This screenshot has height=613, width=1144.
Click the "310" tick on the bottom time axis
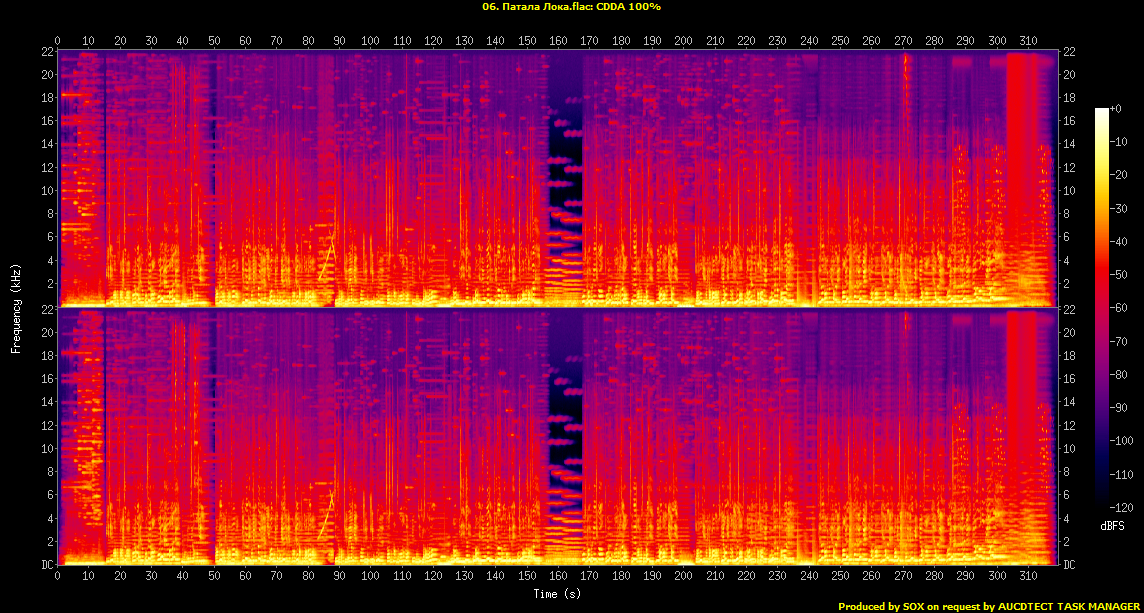click(x=1028, y=576)
